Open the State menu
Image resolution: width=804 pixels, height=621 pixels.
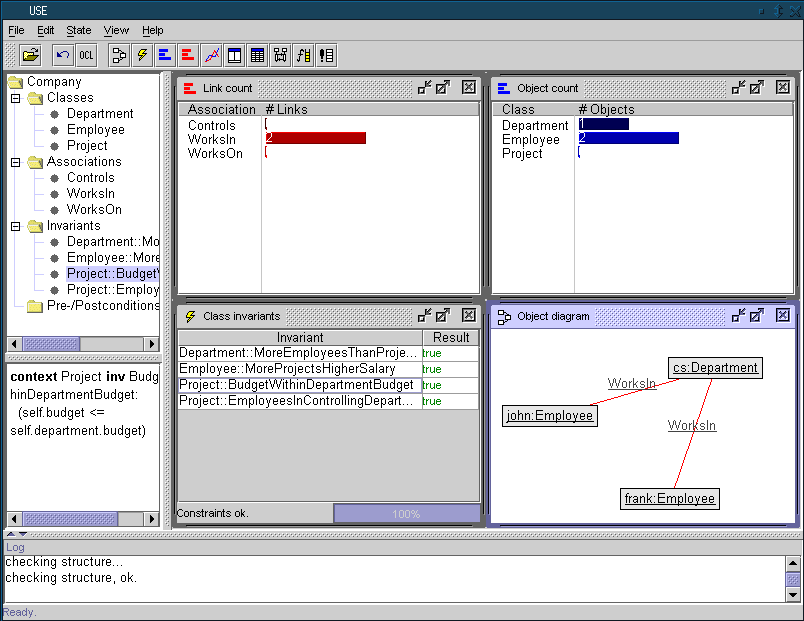(78, 30)
